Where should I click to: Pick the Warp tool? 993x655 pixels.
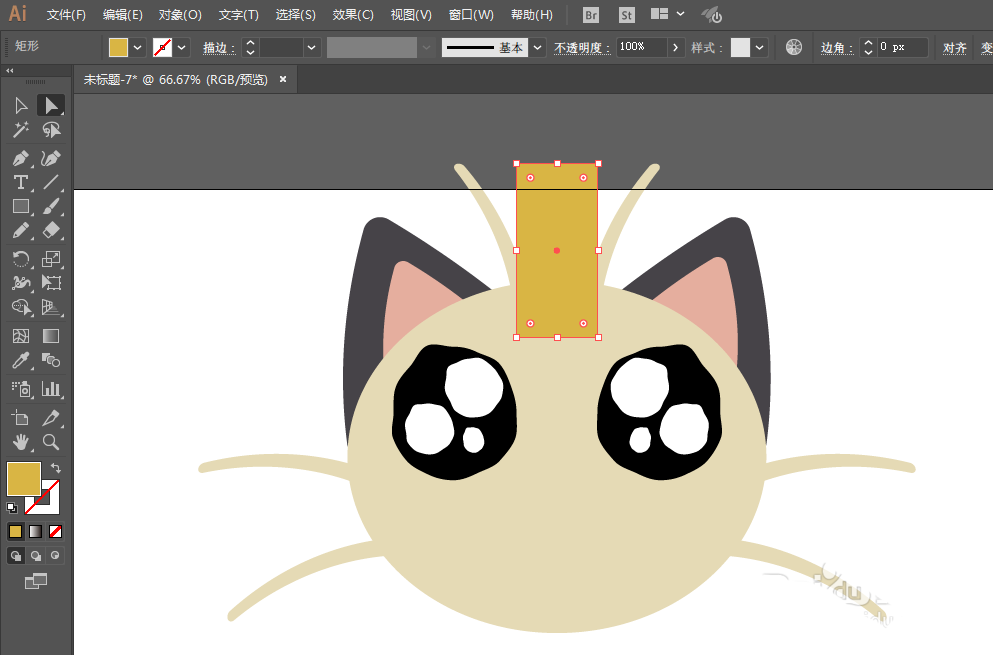[x=21, y=283]
